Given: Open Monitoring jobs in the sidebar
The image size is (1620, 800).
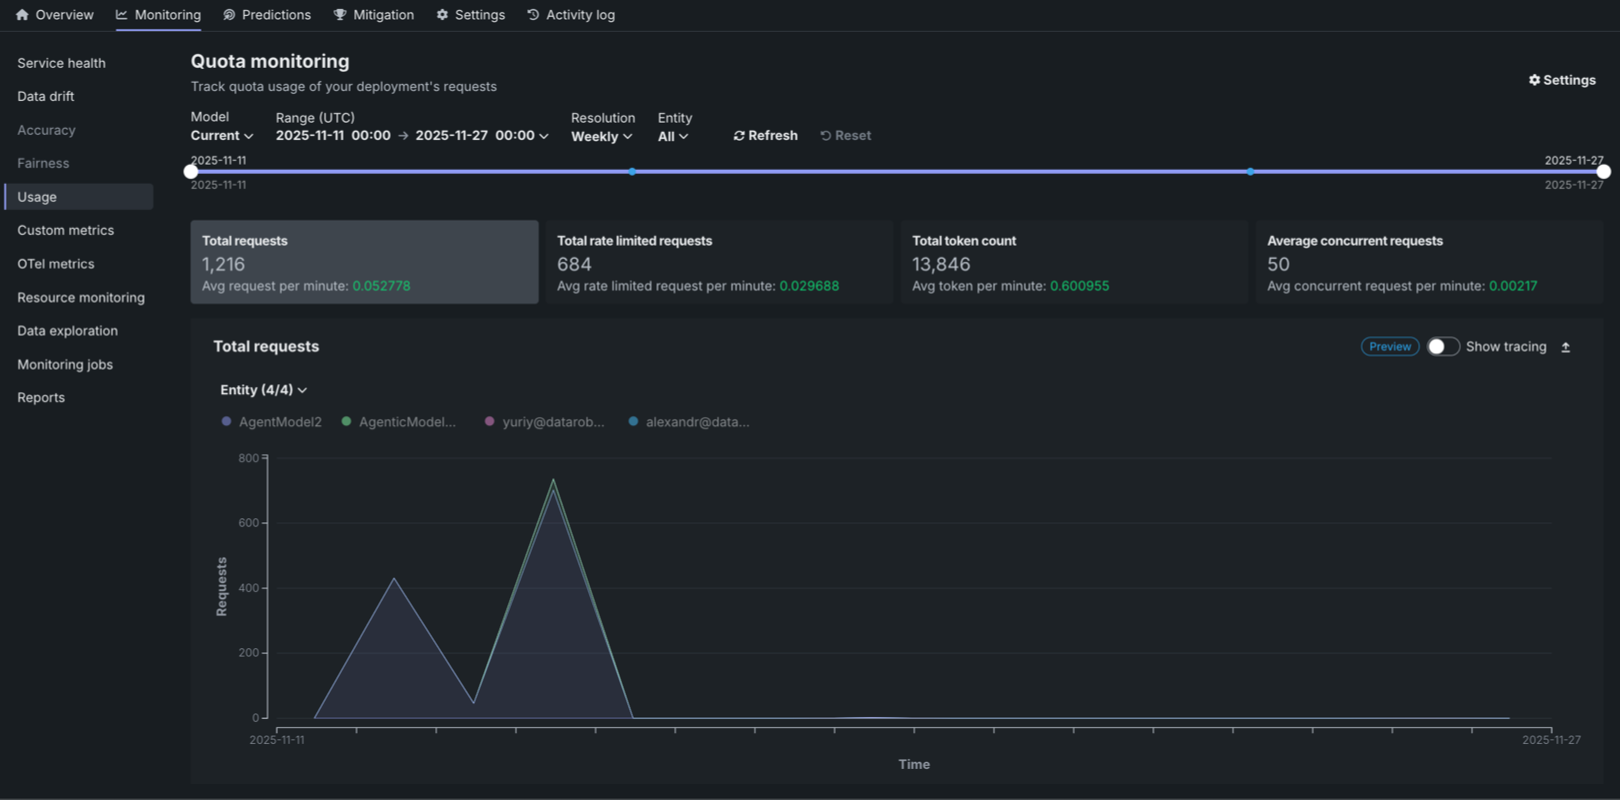Looking at the screenshot, I should click(x=65, y=365).
